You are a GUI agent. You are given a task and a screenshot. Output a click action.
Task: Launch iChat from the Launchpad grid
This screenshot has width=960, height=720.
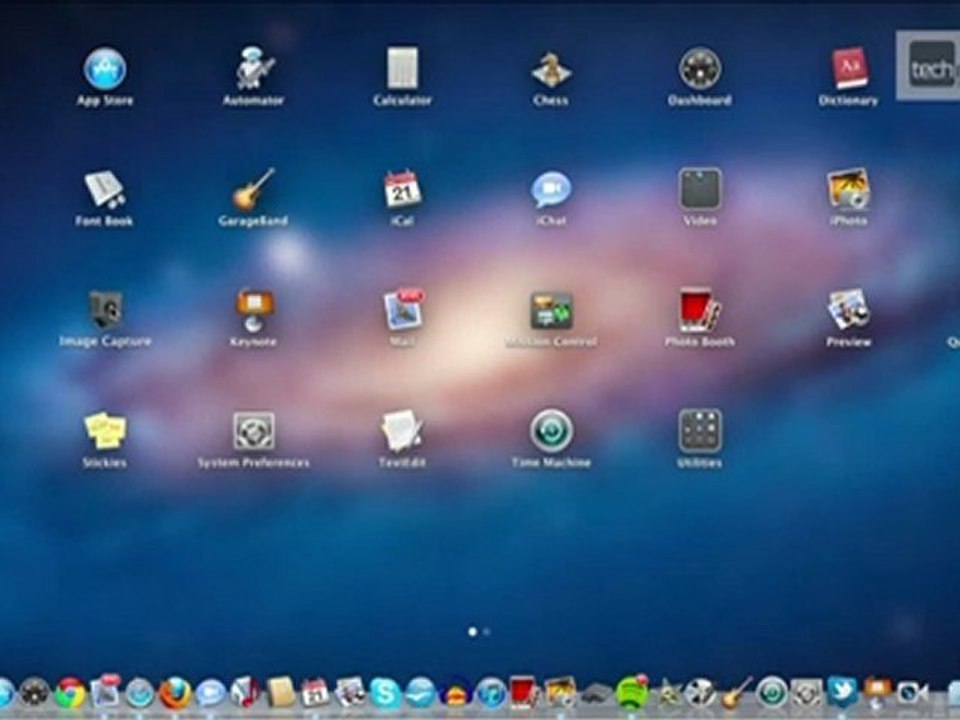coord(551,190)
